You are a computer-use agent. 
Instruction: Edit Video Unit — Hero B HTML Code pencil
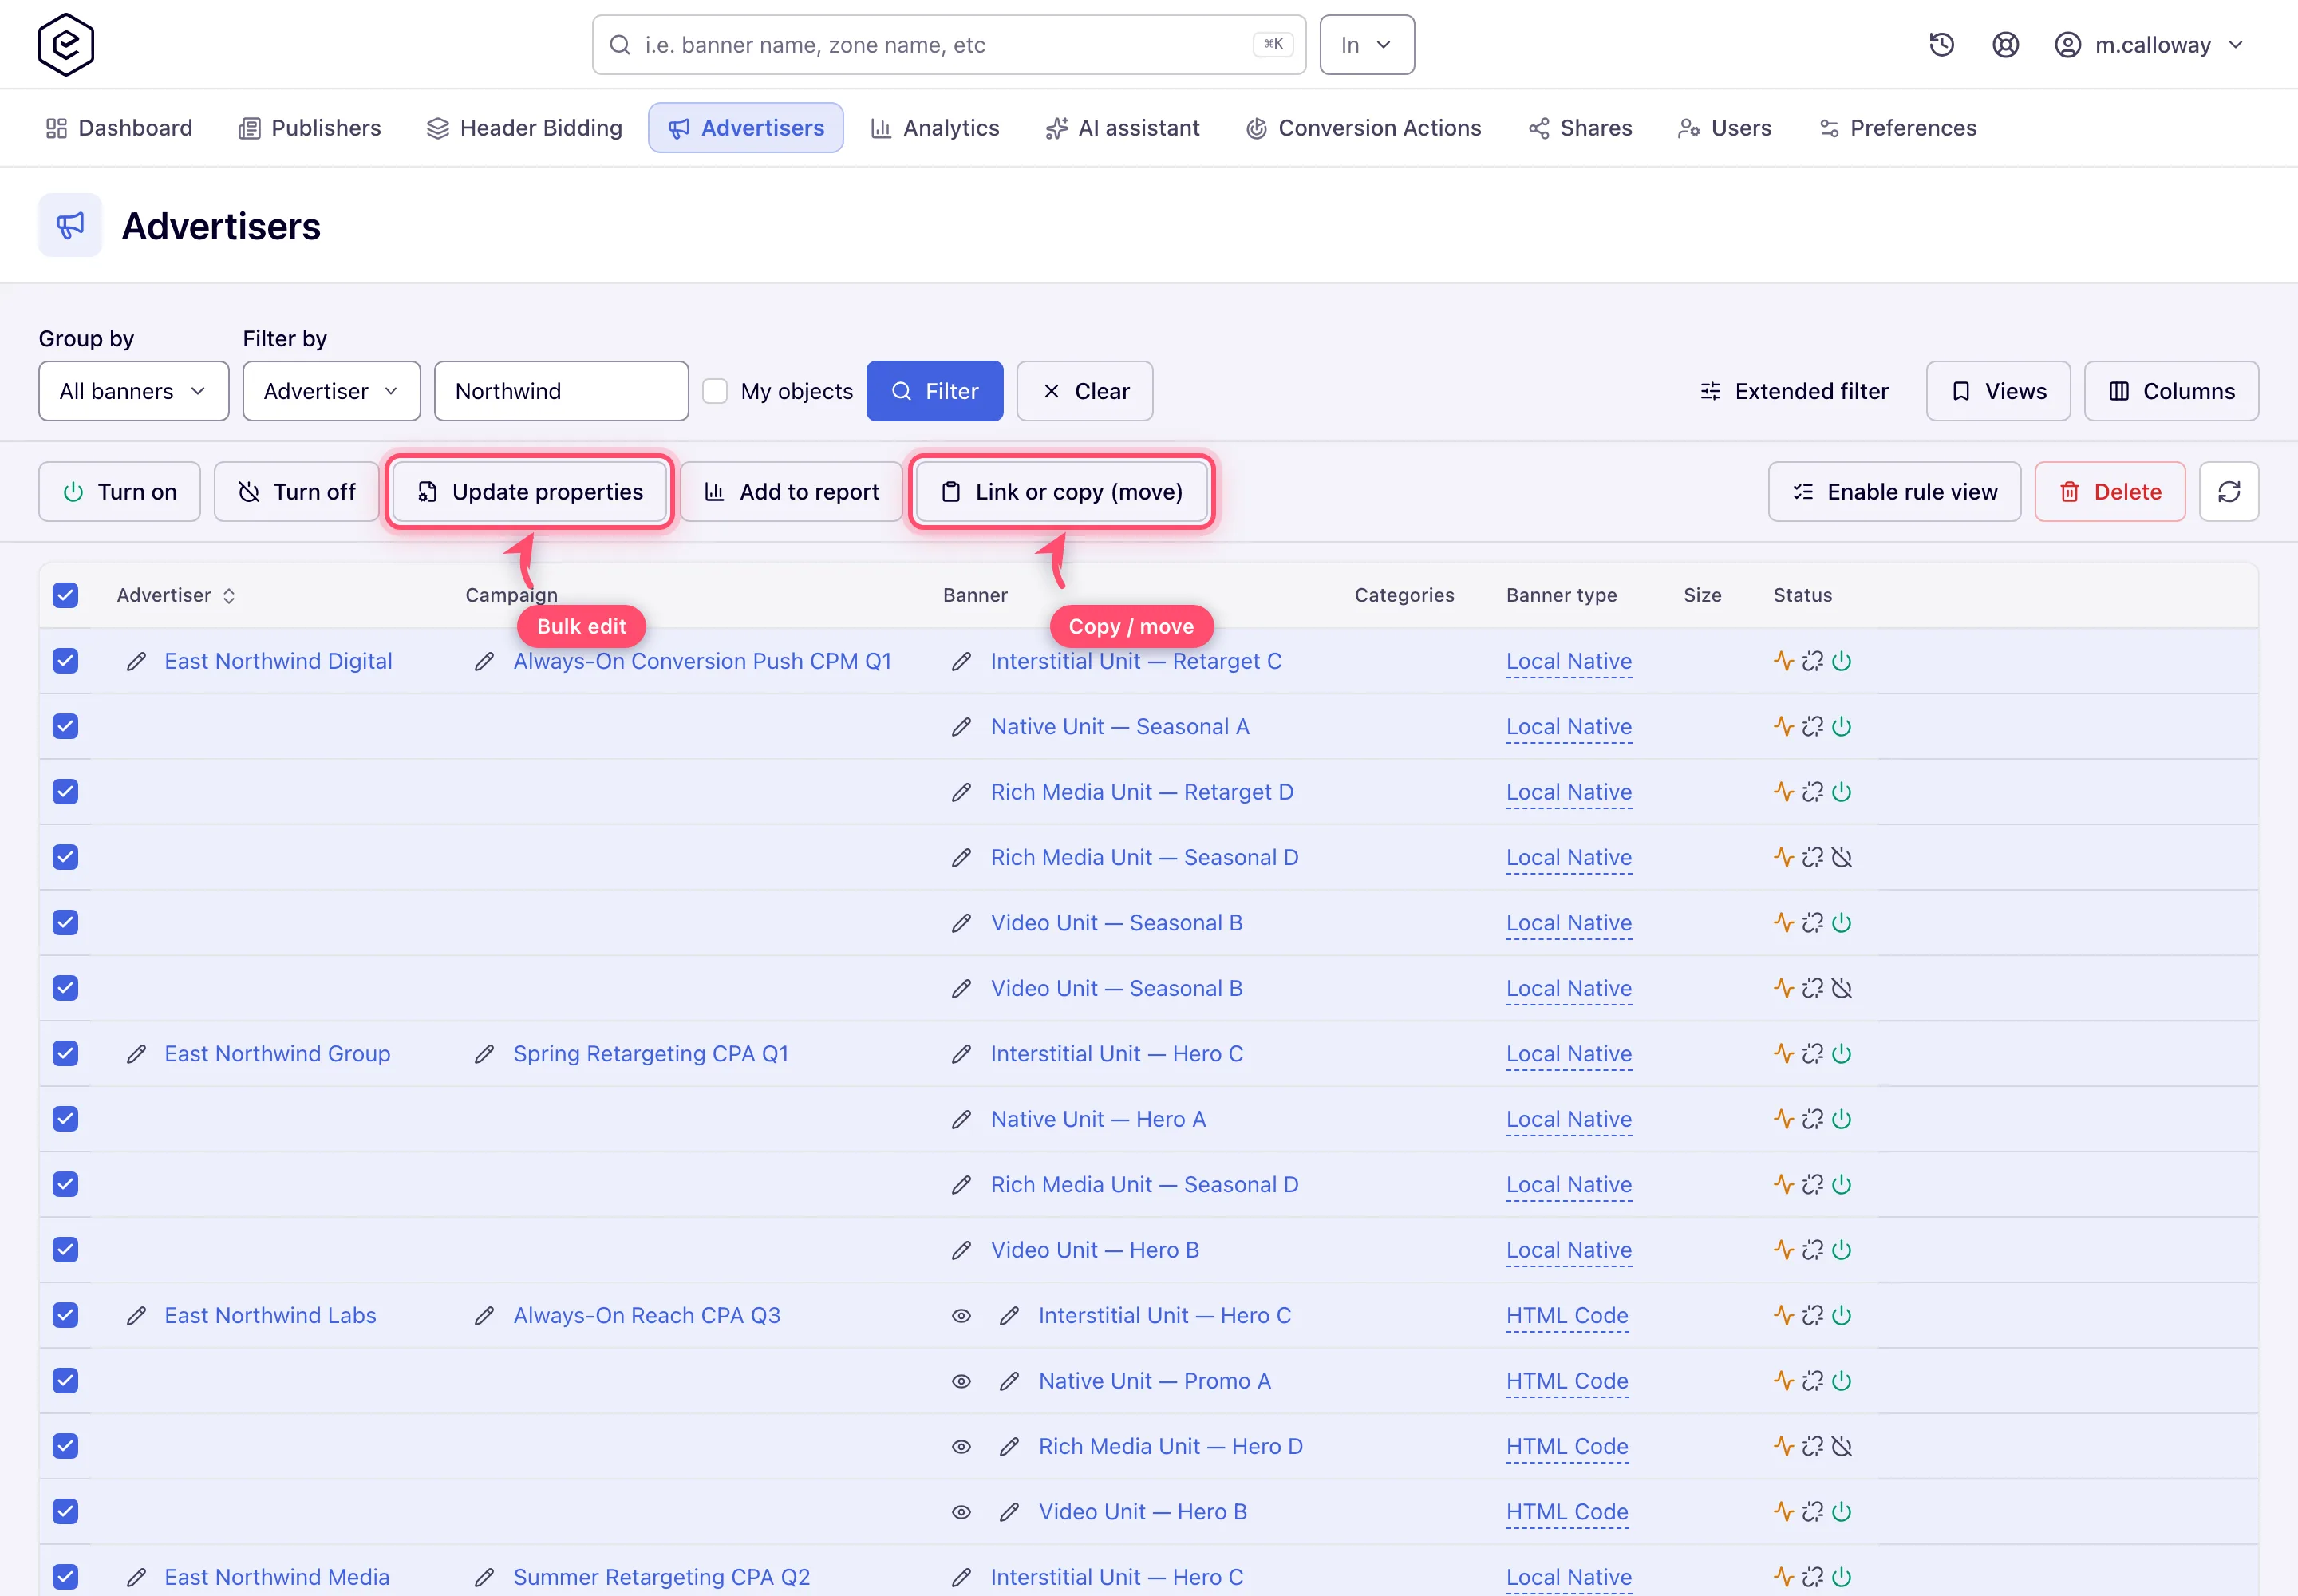click(1009, 1512)
